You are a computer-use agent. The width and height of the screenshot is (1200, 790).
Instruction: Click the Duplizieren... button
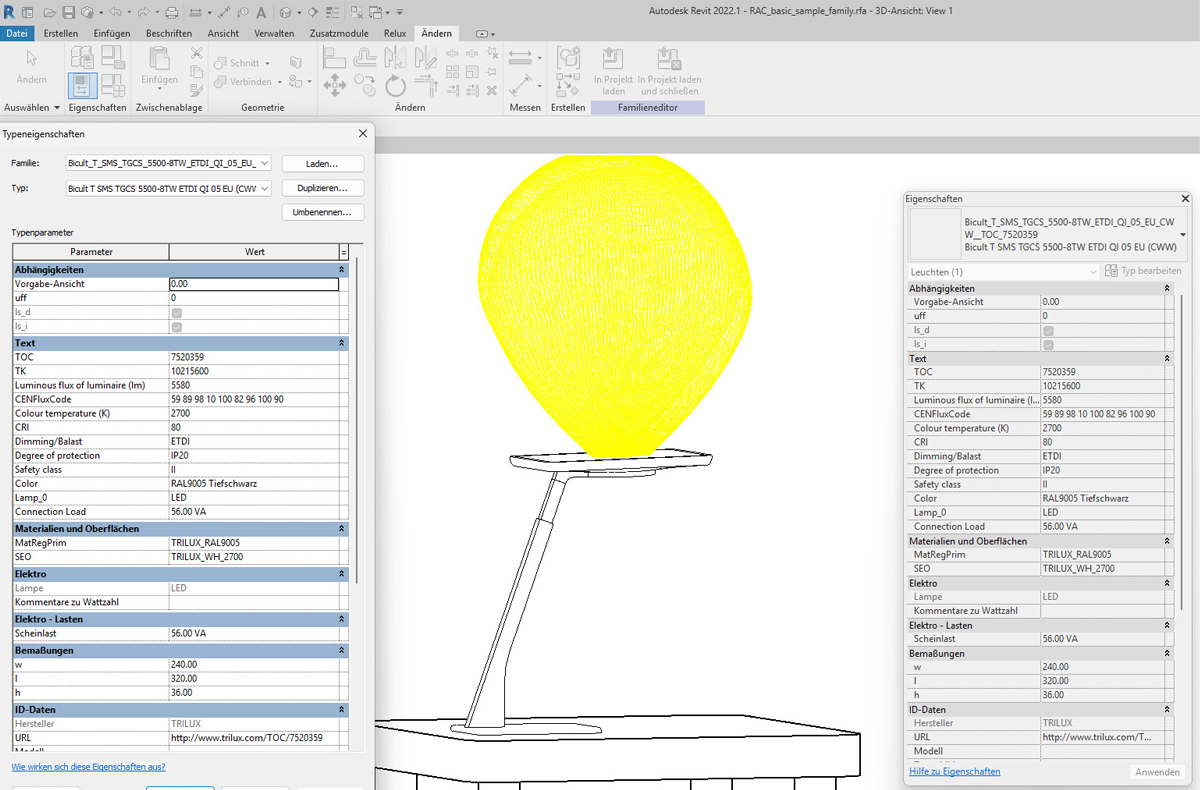pos(322,188)
